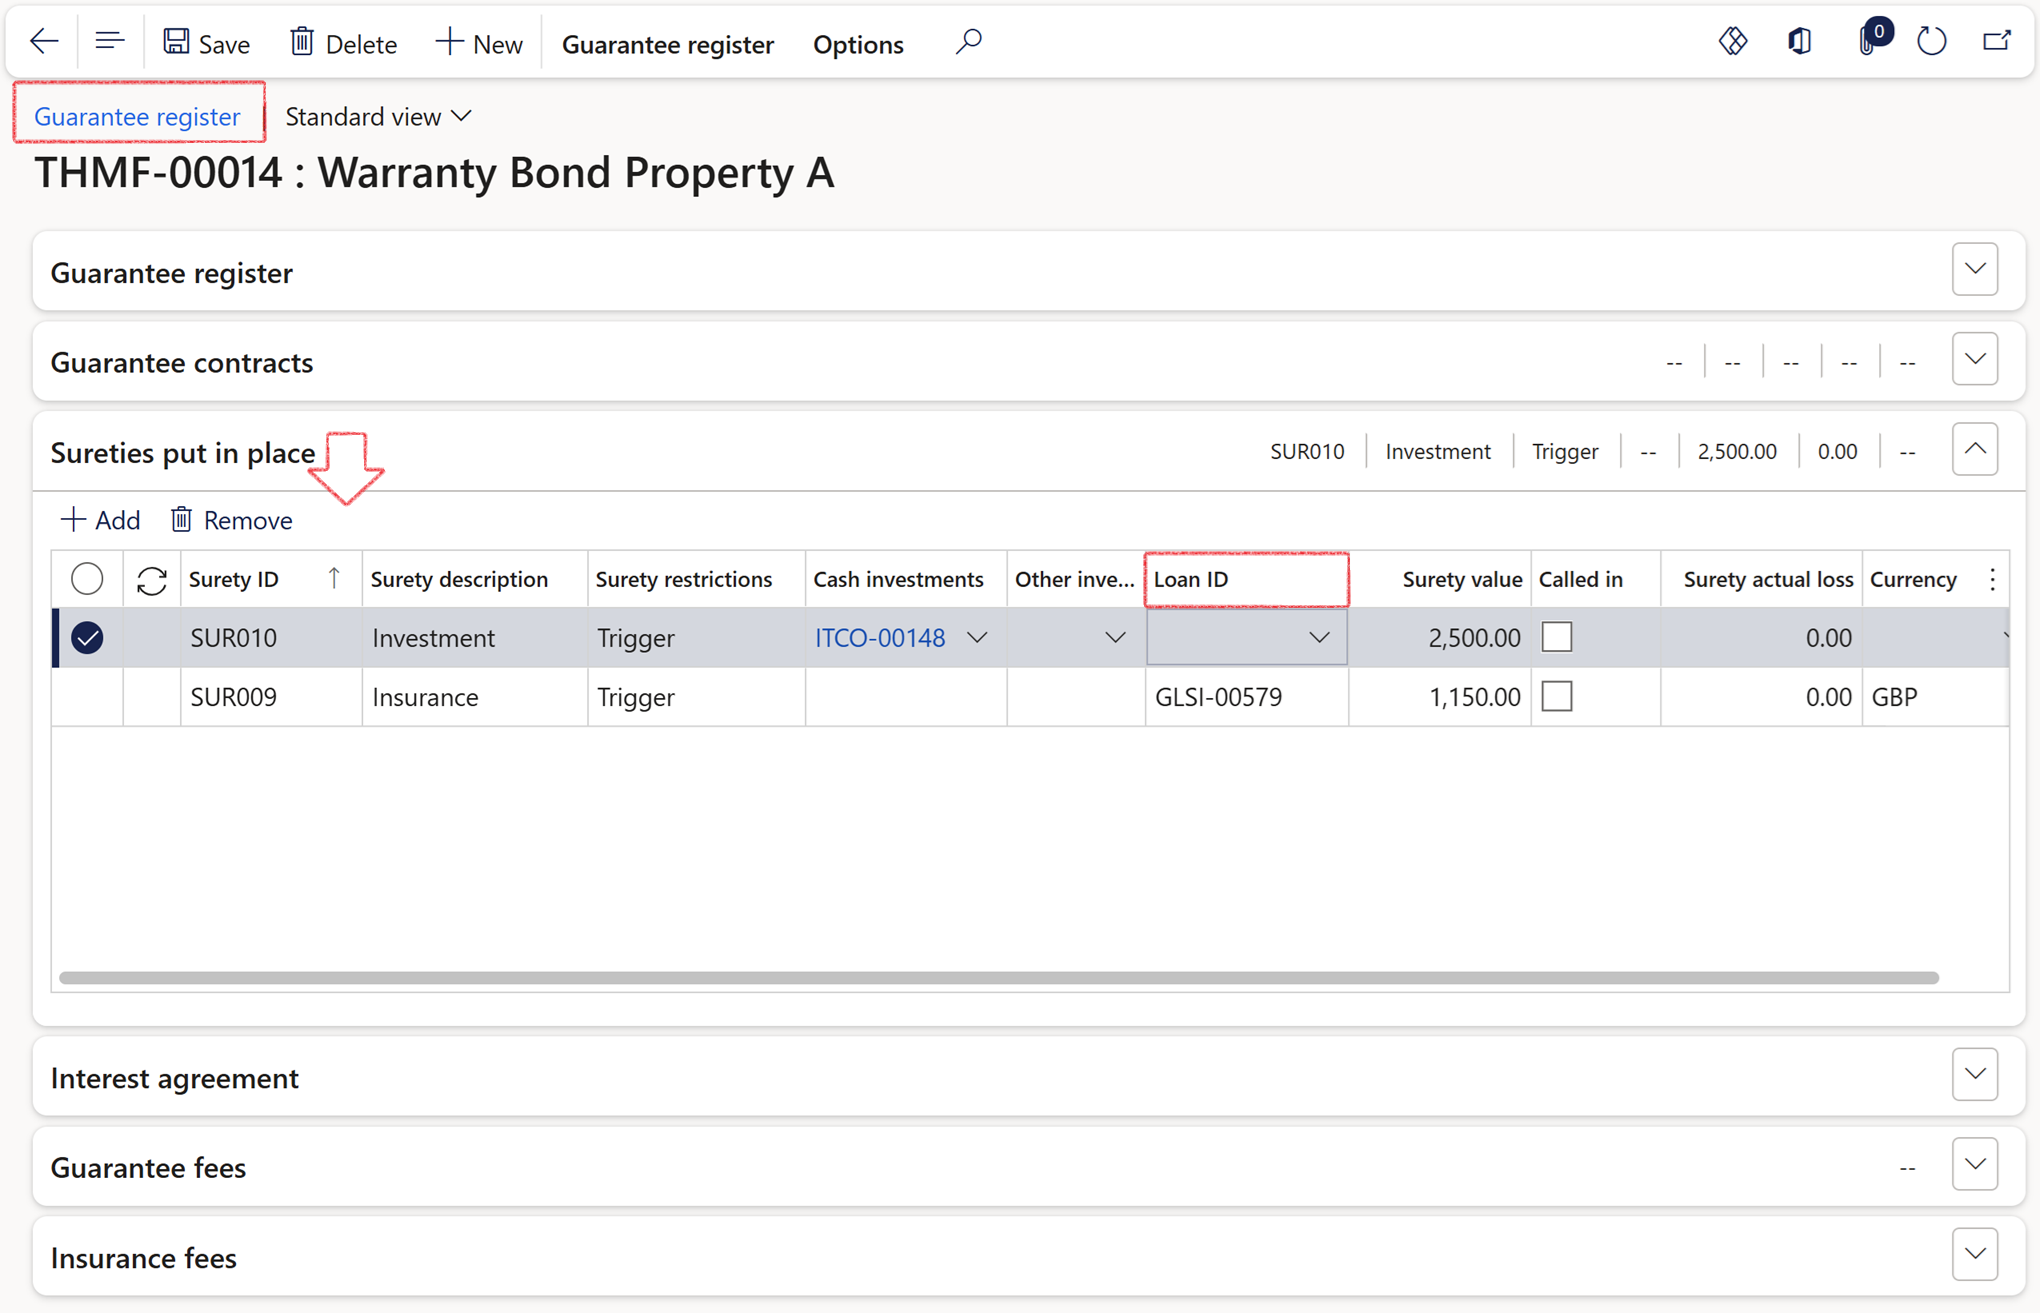Click the back arrow icon
2040x1313 pixels.
tap(44, 42)
